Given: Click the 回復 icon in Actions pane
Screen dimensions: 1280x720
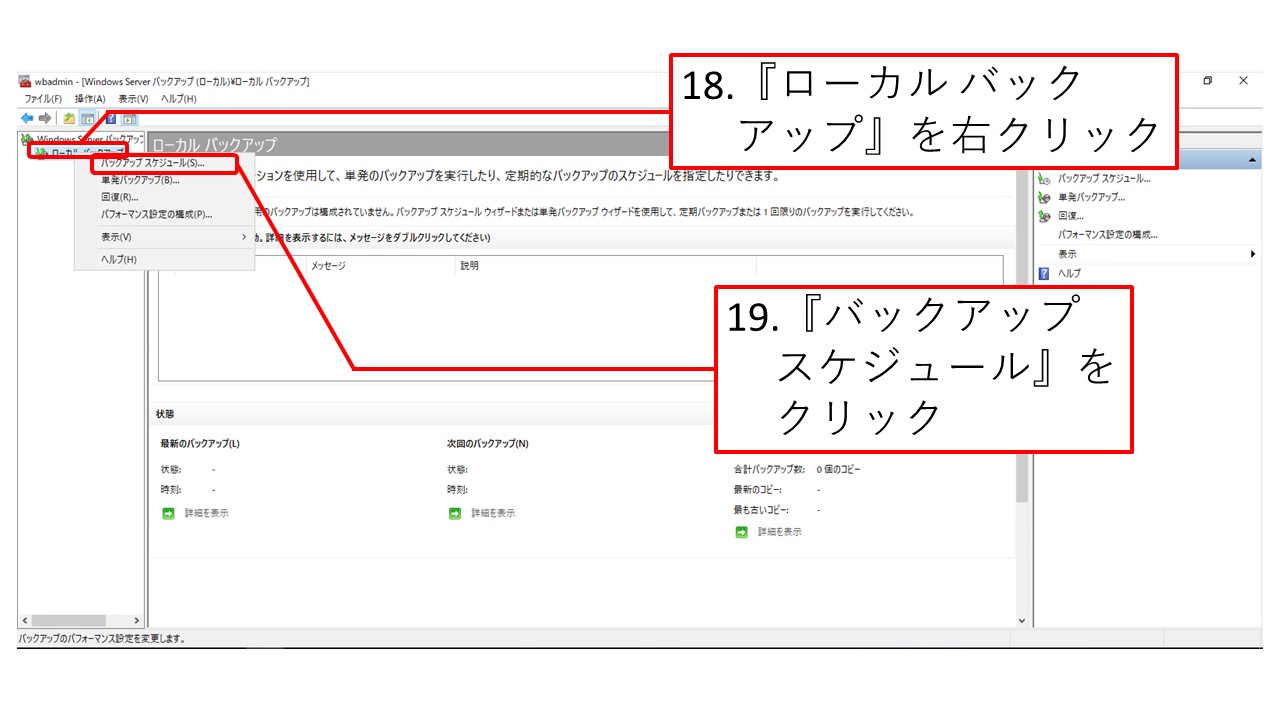Looking at the screenshot, I should coord(1044,216).
